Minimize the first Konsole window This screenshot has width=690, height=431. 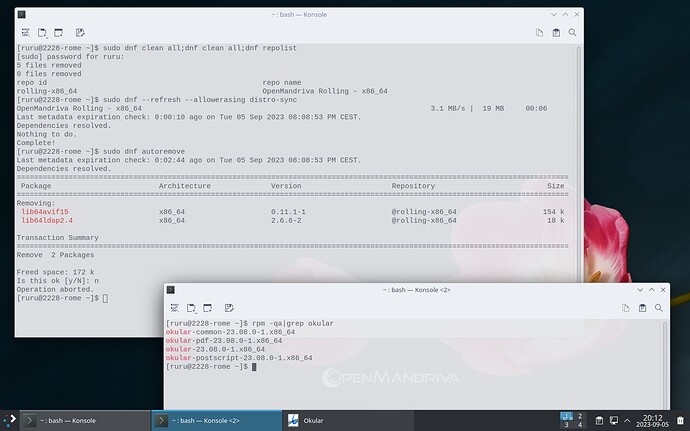point(554,15)
